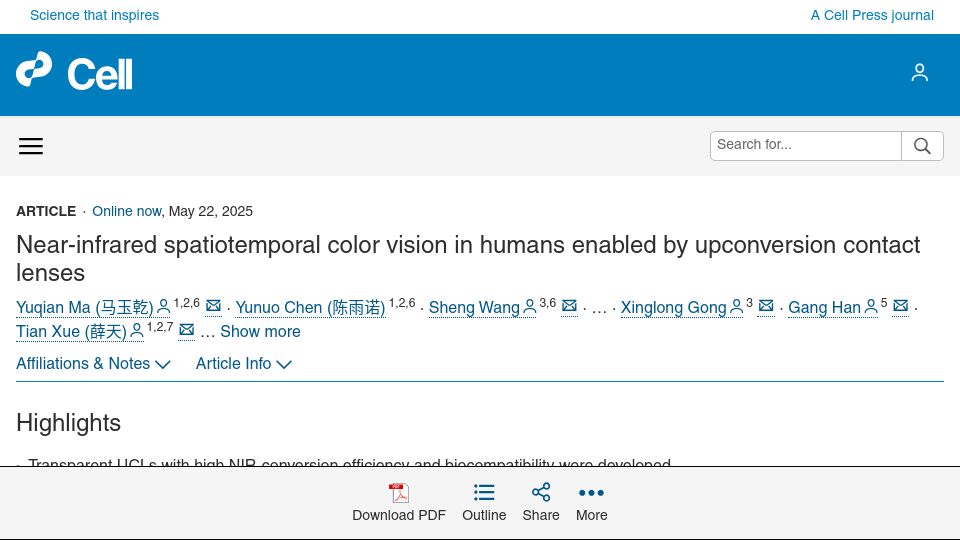Click Show more authors link

click(260, 331)
